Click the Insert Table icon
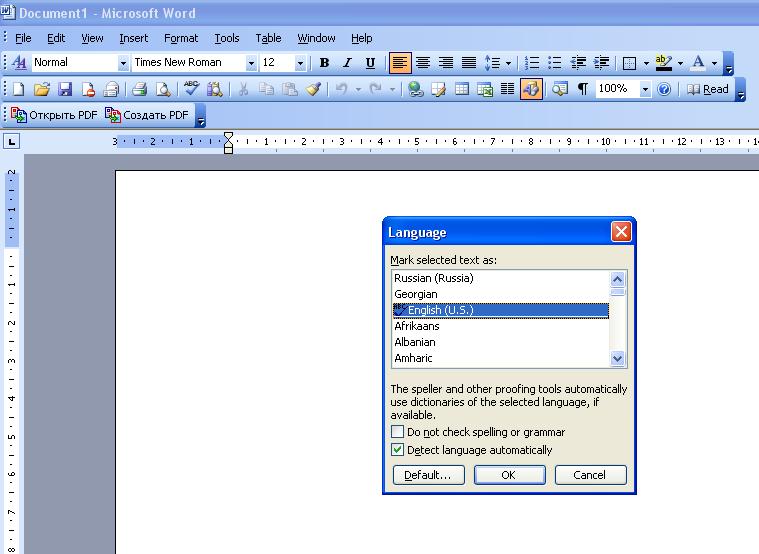 point(462,89)
